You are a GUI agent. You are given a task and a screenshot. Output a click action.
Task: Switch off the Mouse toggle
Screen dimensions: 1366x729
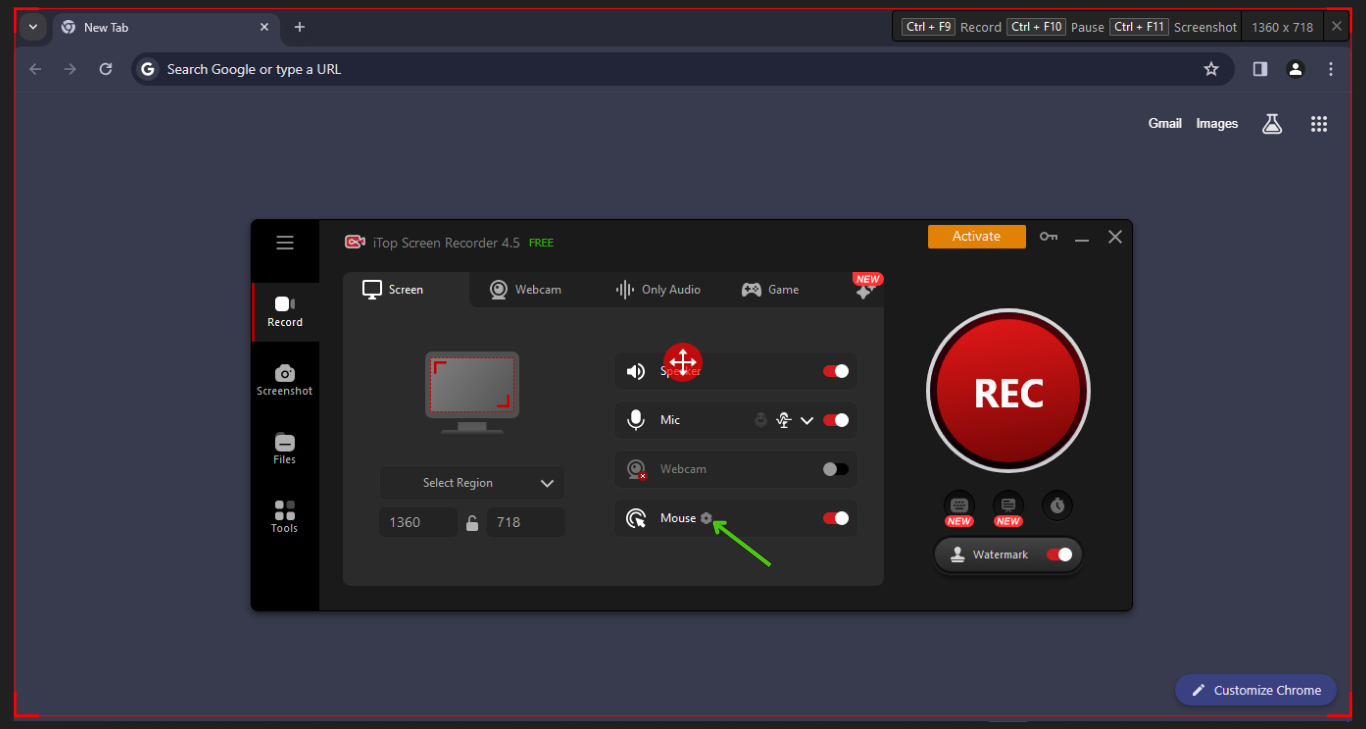[x=835, y=518]
